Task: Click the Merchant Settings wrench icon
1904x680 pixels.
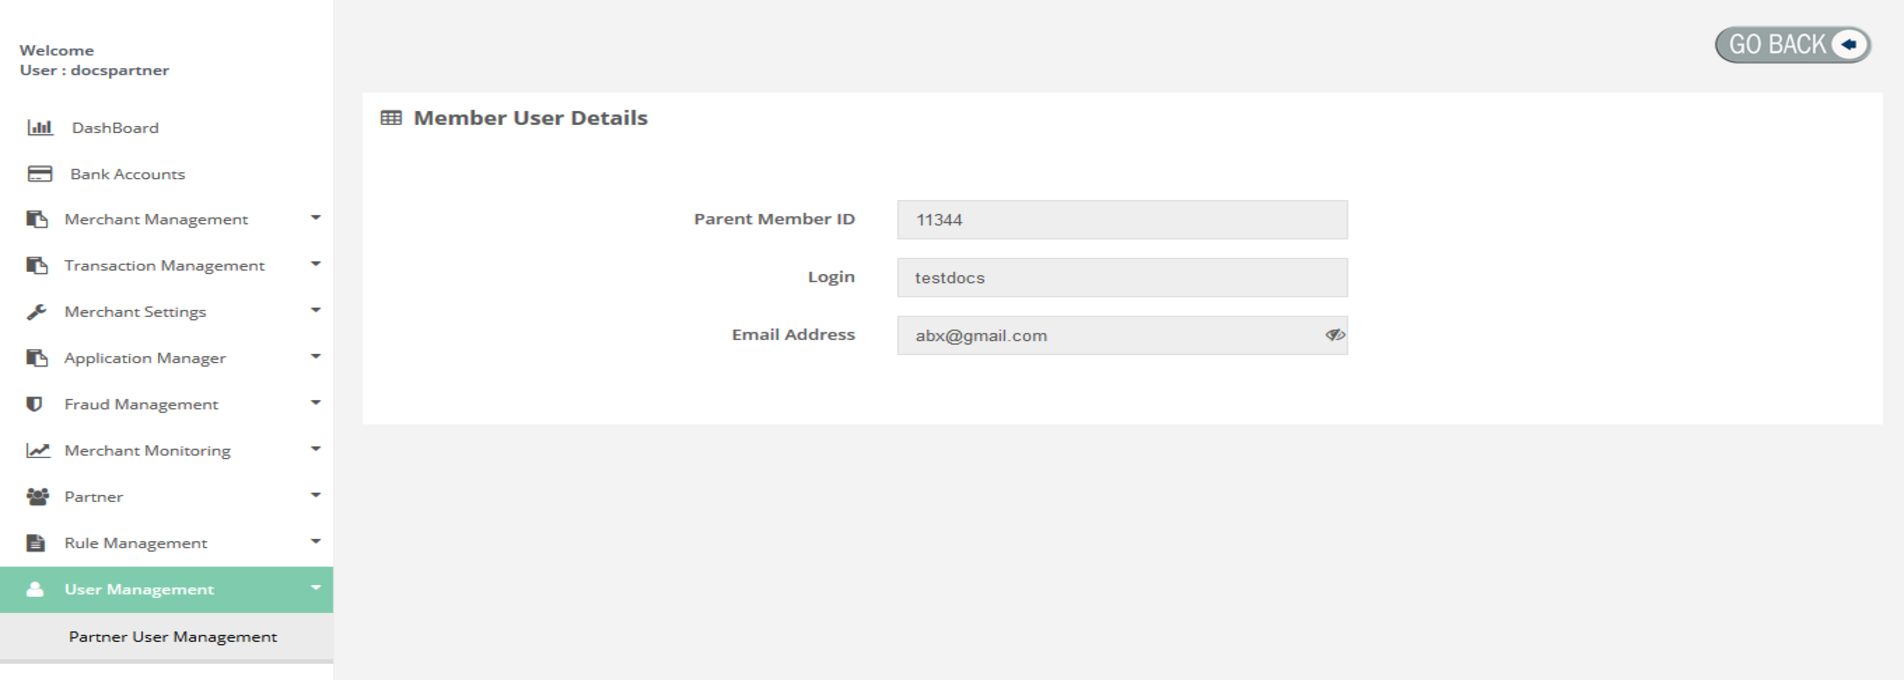Action: (37, 312)
